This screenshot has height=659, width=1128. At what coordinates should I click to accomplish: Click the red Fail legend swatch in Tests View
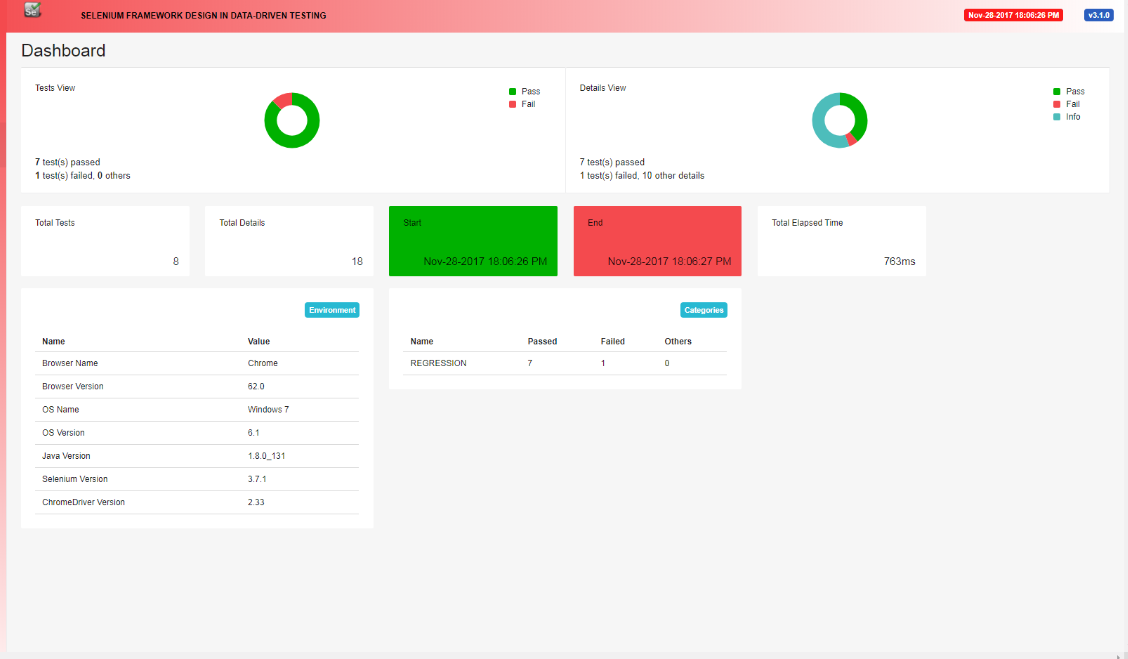(x=512, y=104)
